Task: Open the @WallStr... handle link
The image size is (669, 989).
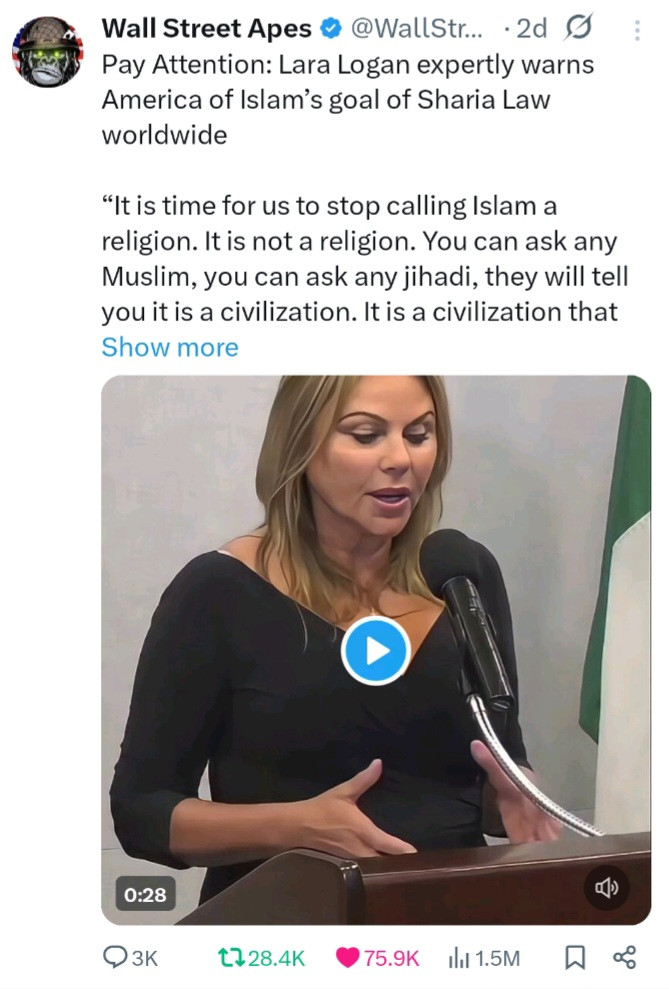Action: [x=416, y=28]
